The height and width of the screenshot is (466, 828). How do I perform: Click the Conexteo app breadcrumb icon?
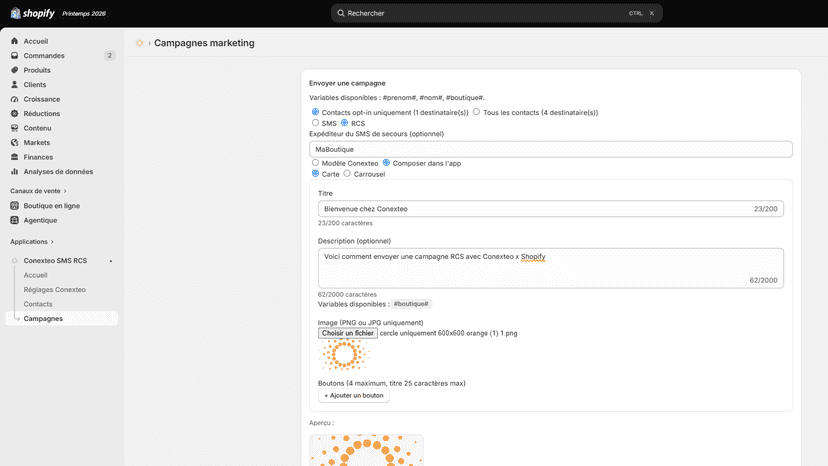(x=139, y=43)
